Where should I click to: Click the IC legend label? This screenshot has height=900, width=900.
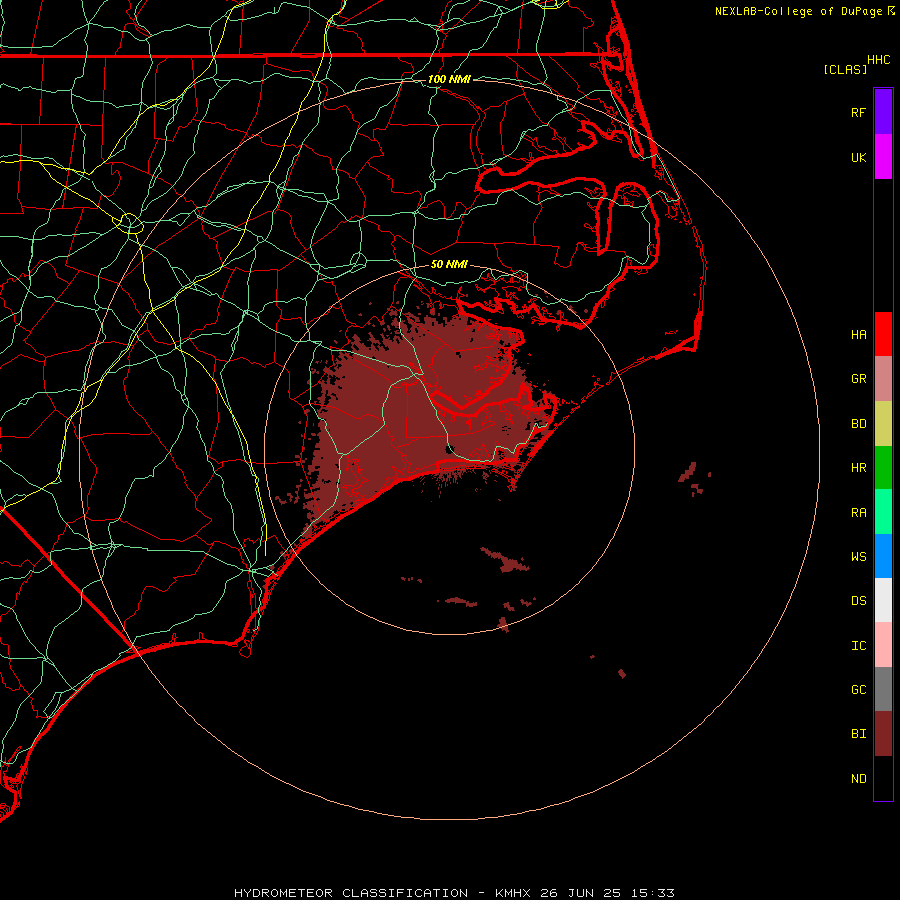click(x=859, y=646)
